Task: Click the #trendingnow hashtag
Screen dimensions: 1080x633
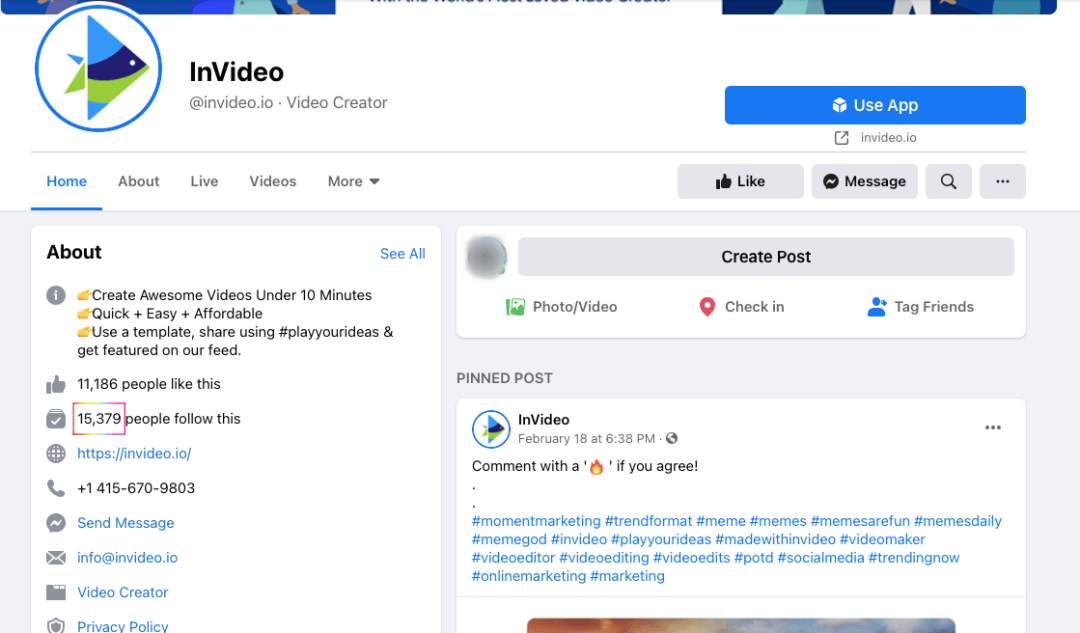Action: [913, 558]
